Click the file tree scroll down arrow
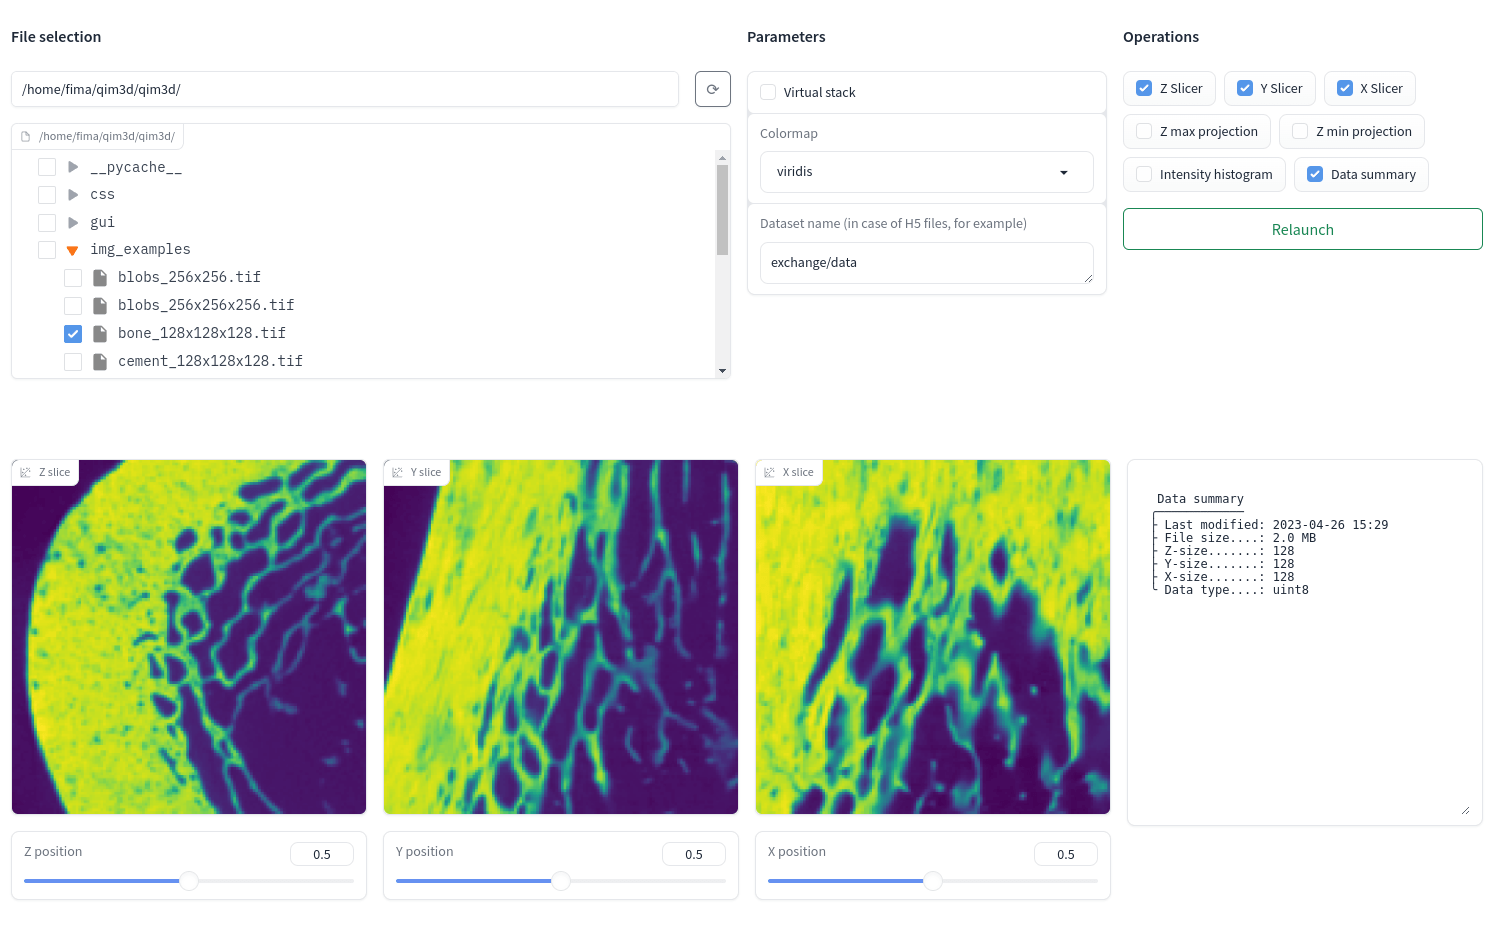This screenshot has height=945, width=1503. pos(722,371)
